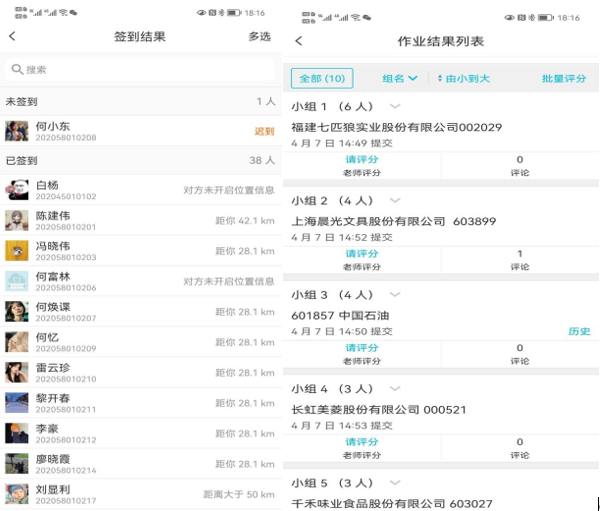
Task: Tap the 已签到 section header
Action: [141, 160]
